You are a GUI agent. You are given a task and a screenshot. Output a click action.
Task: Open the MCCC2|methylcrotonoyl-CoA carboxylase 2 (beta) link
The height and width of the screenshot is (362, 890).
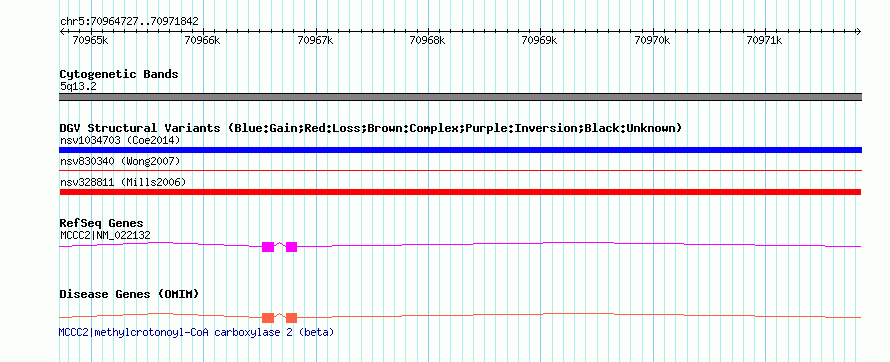[x=196, y=332]
